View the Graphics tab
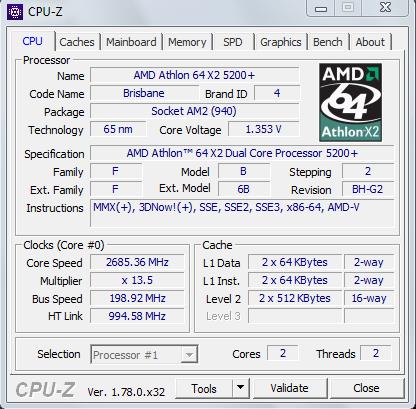416x409 pixels. (x=281, y=42)
